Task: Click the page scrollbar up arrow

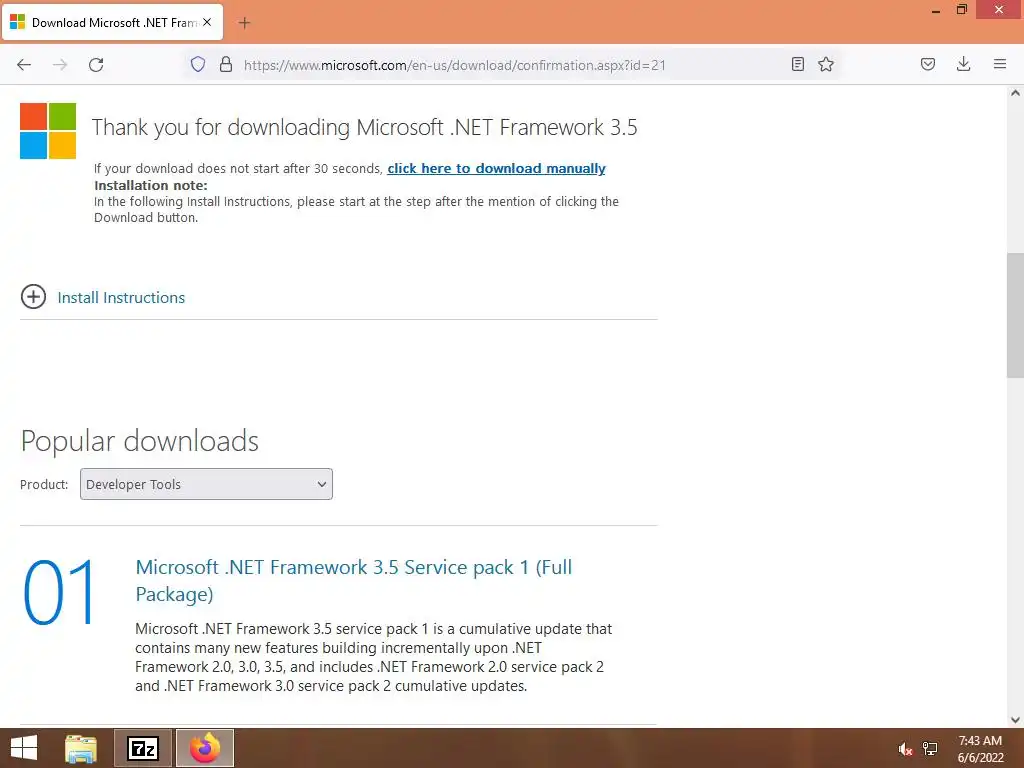Action: point(1015,93)
